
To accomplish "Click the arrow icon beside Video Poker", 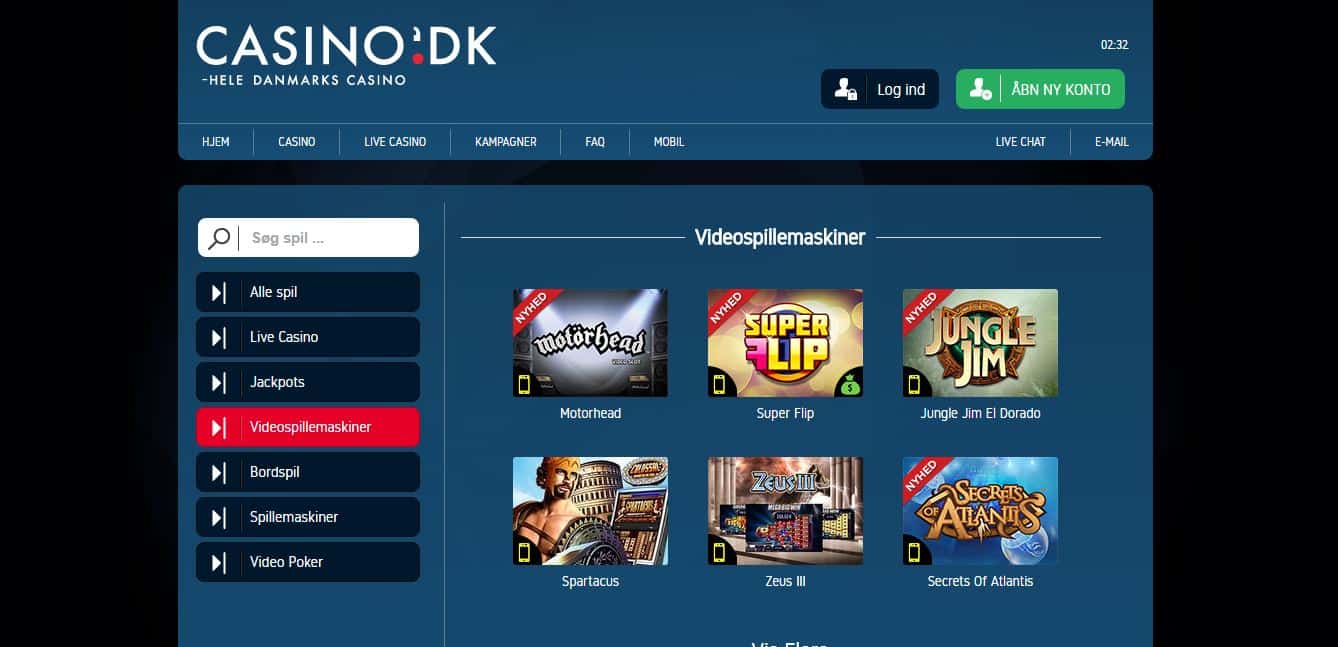I will (x=219, y=562).
